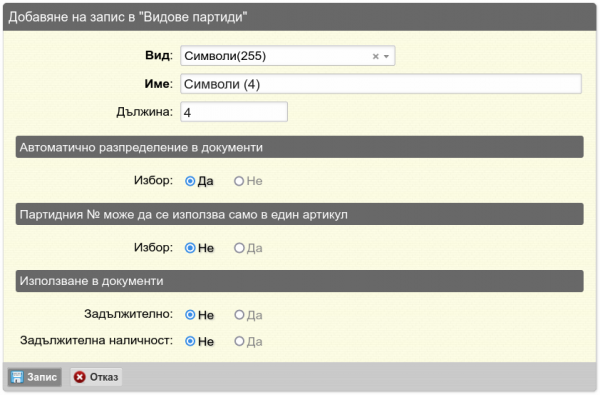Click the Символи(255) combo box
The image size is (600, 395).
point(288,56)
